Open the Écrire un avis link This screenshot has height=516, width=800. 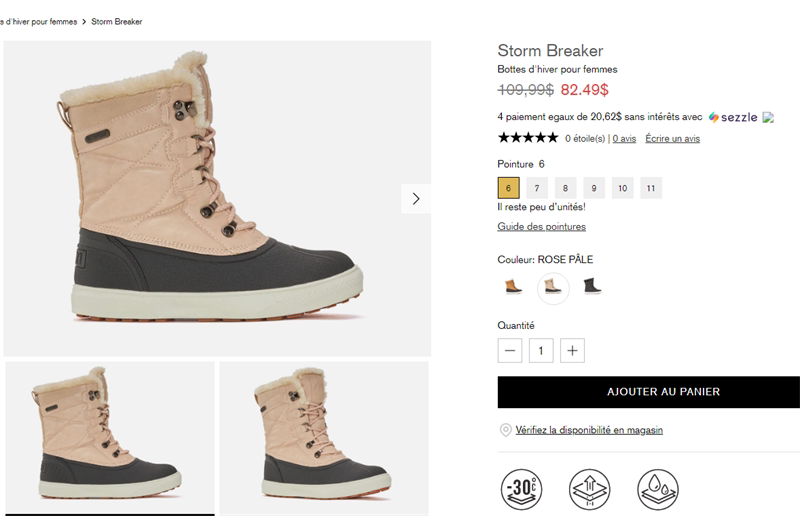pos(672,139)
